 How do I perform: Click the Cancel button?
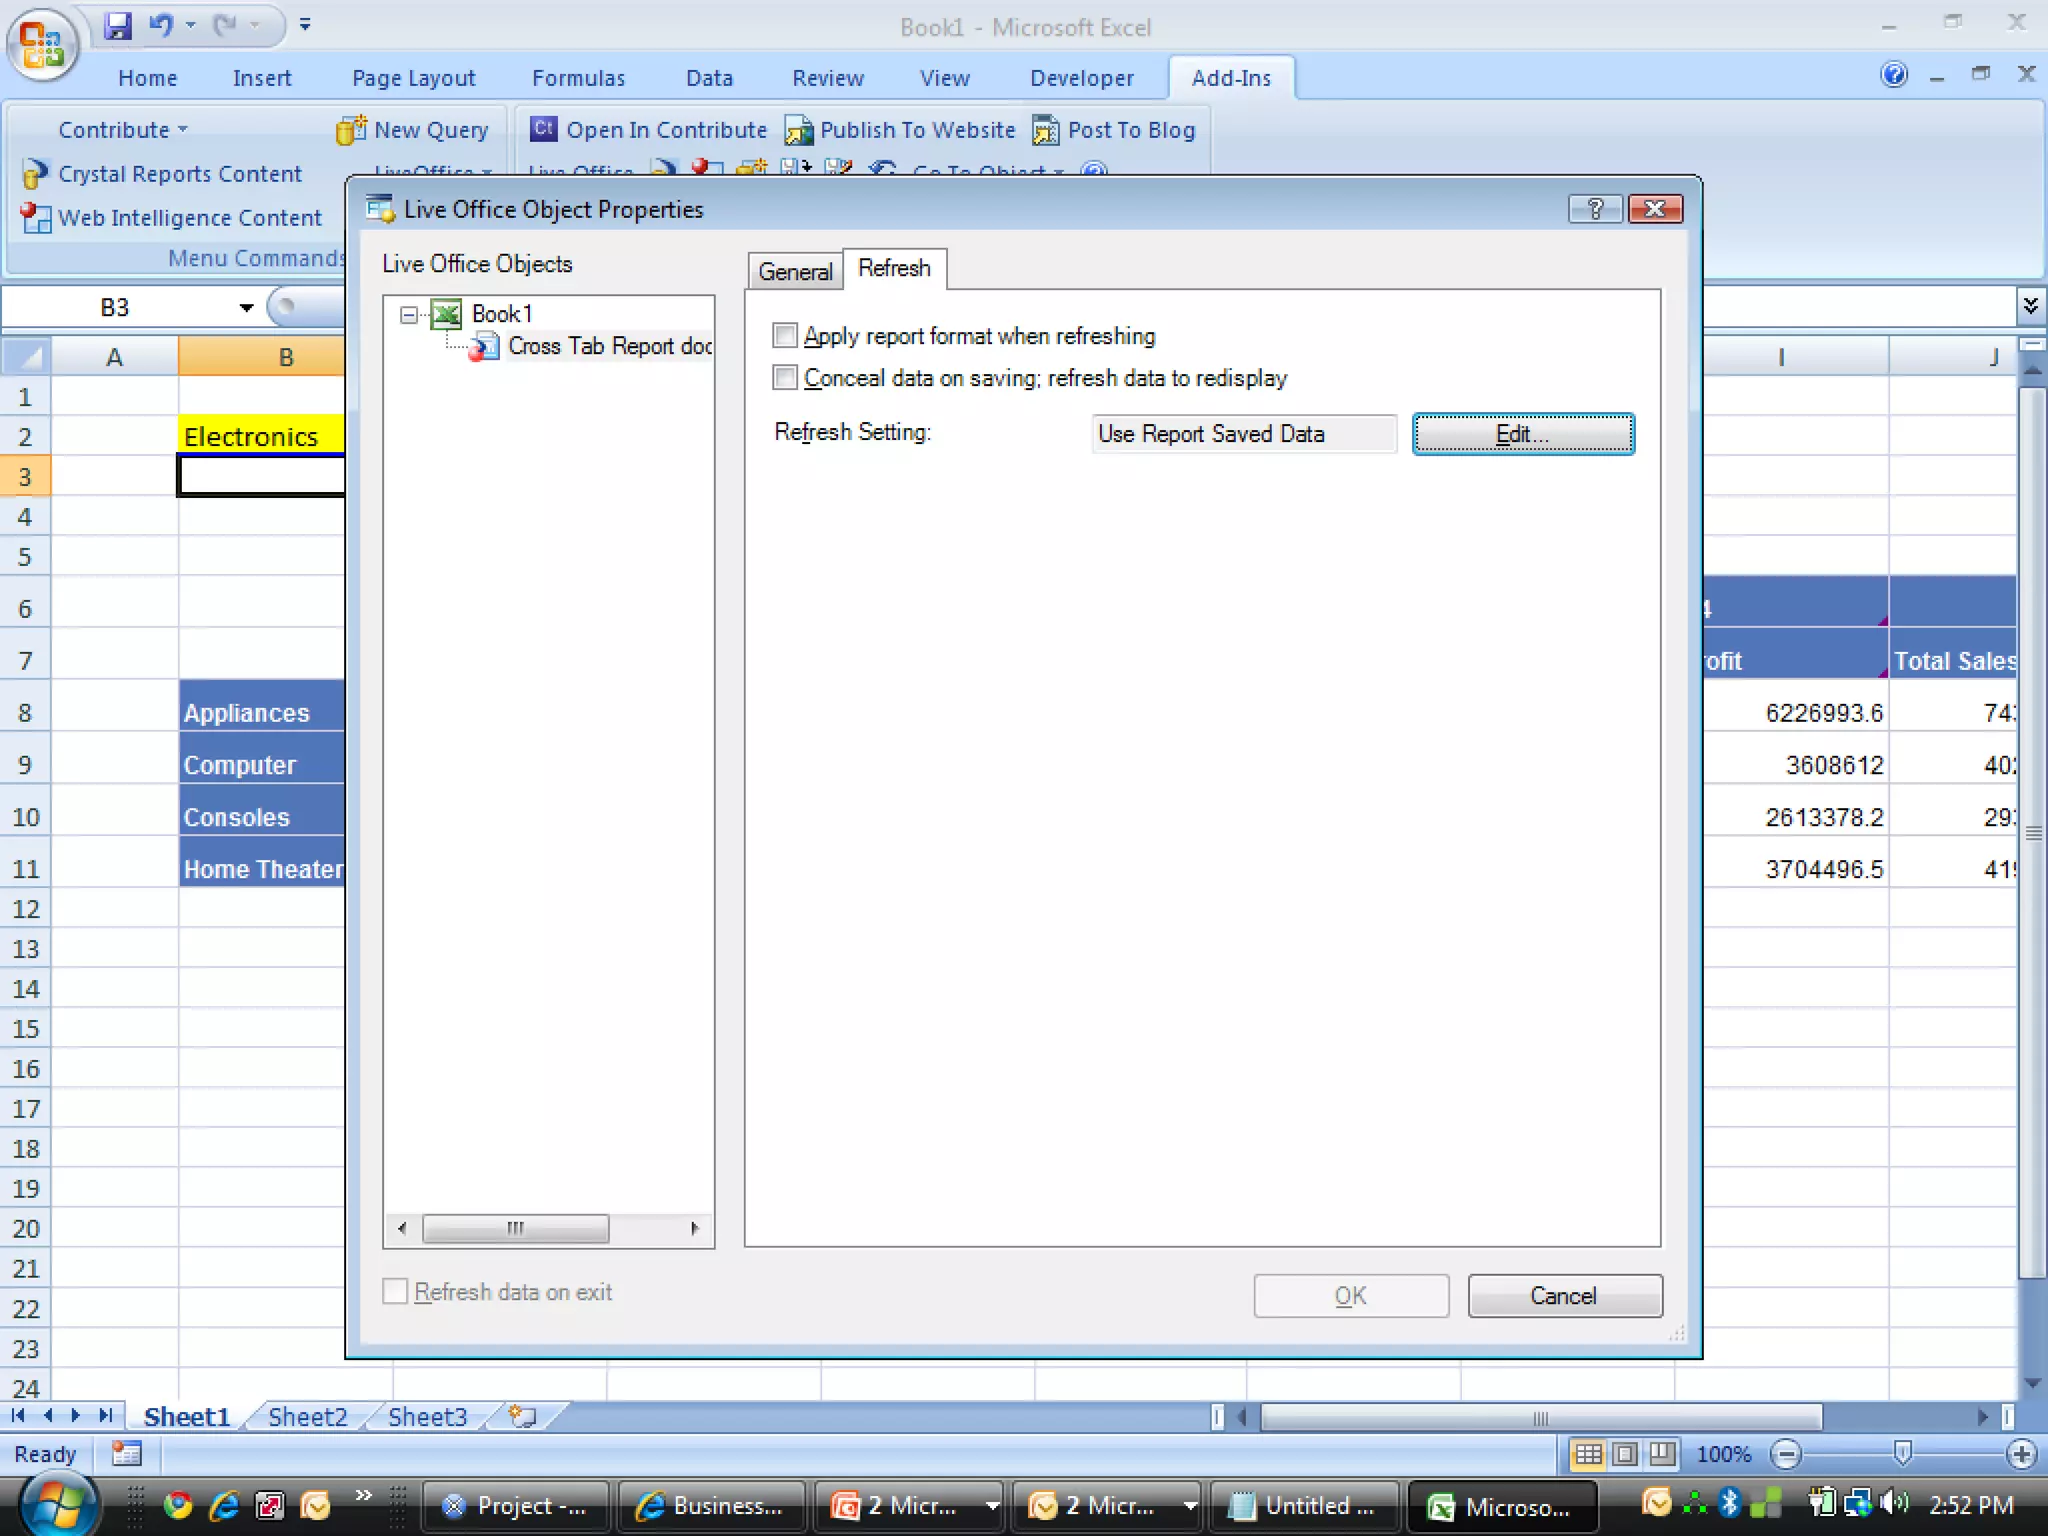pyautogui.click(x=1564, y=1296)
